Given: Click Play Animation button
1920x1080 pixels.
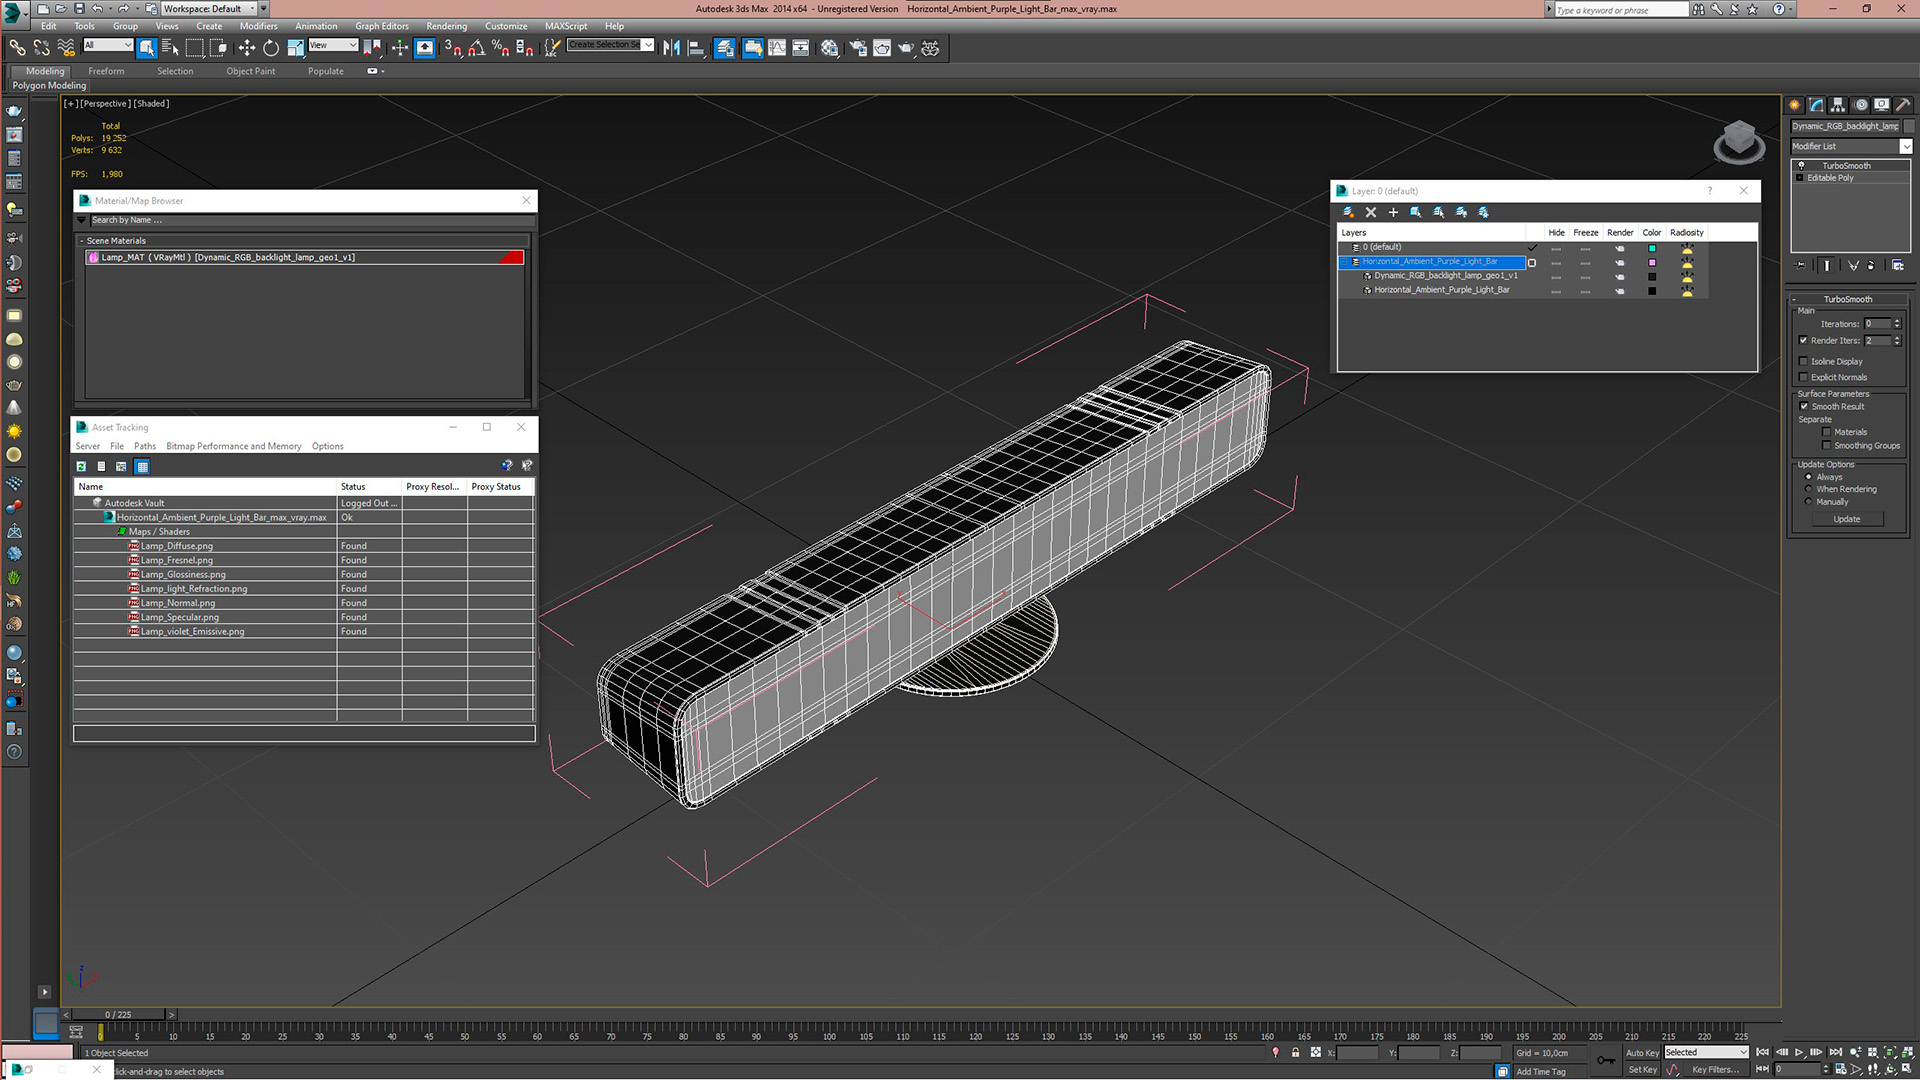Looking at the screenshot, I should click(1799, 1052).
